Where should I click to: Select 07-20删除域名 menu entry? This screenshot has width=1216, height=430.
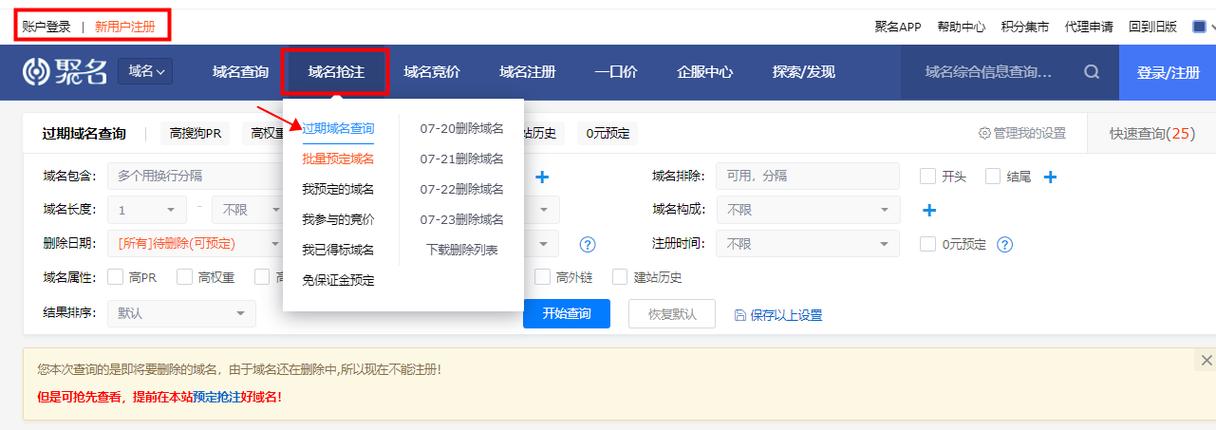pyautogui.click(x=462, y=128)
